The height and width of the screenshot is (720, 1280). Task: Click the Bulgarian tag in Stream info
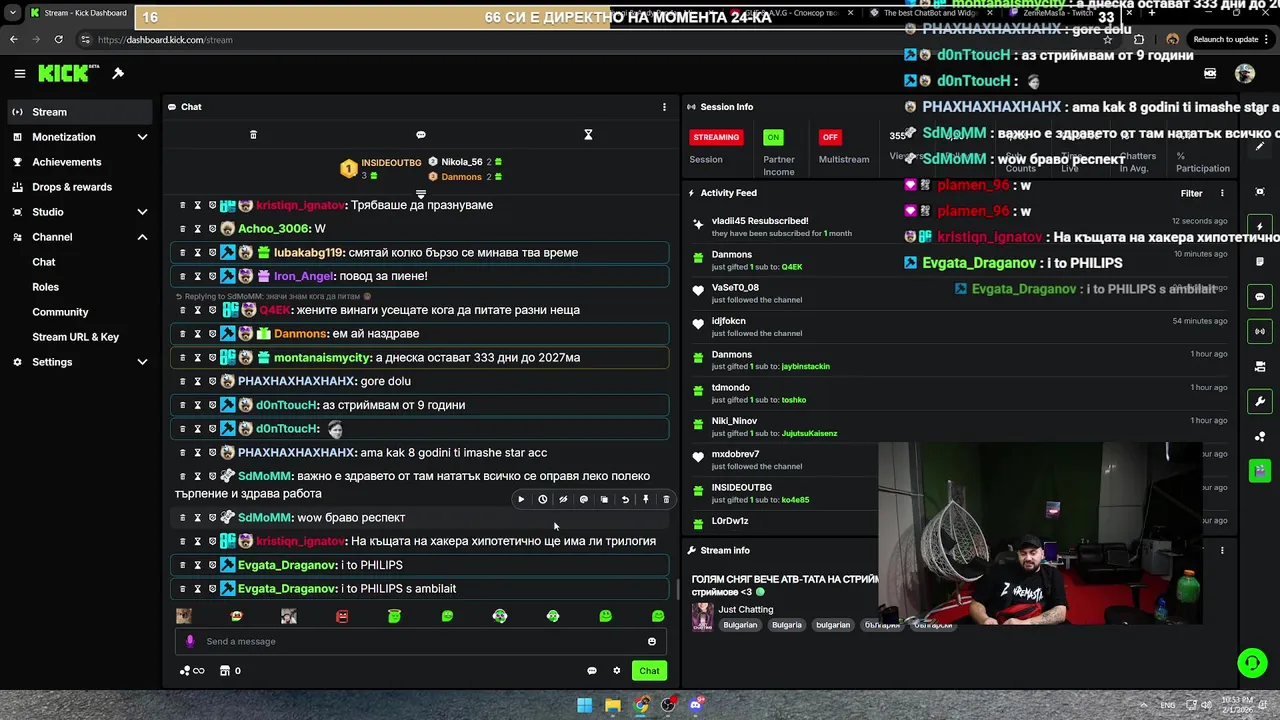[x=741, y=625]
